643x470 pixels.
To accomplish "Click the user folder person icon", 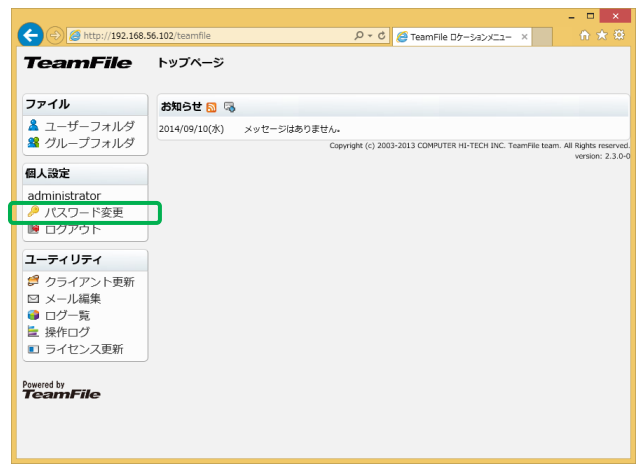I will tap(33, 126).
